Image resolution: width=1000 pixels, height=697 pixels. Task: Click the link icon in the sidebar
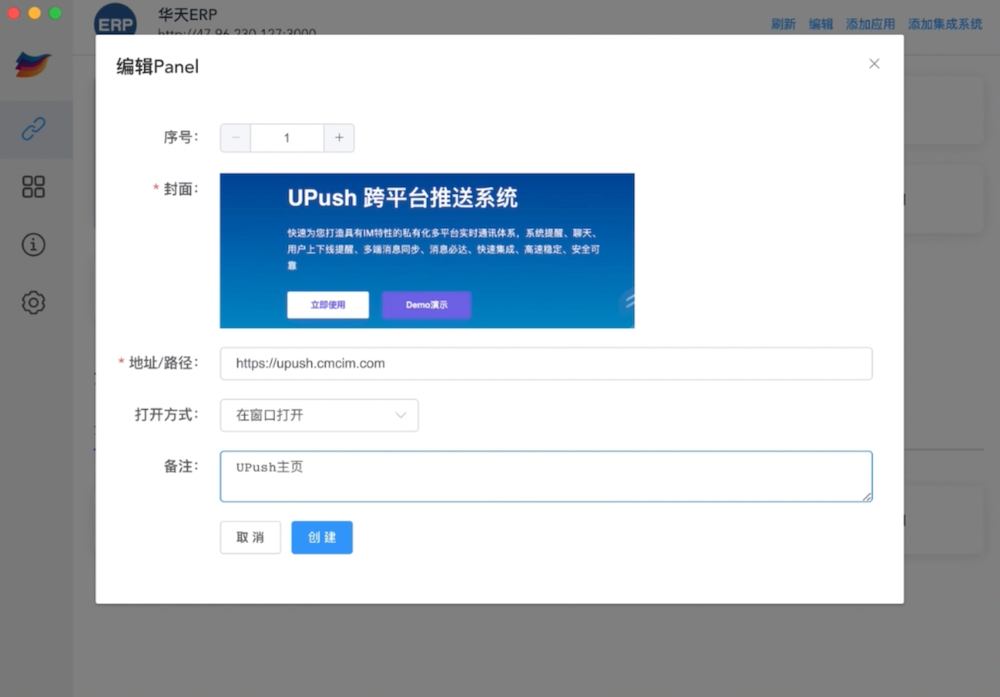pos(34,129)
